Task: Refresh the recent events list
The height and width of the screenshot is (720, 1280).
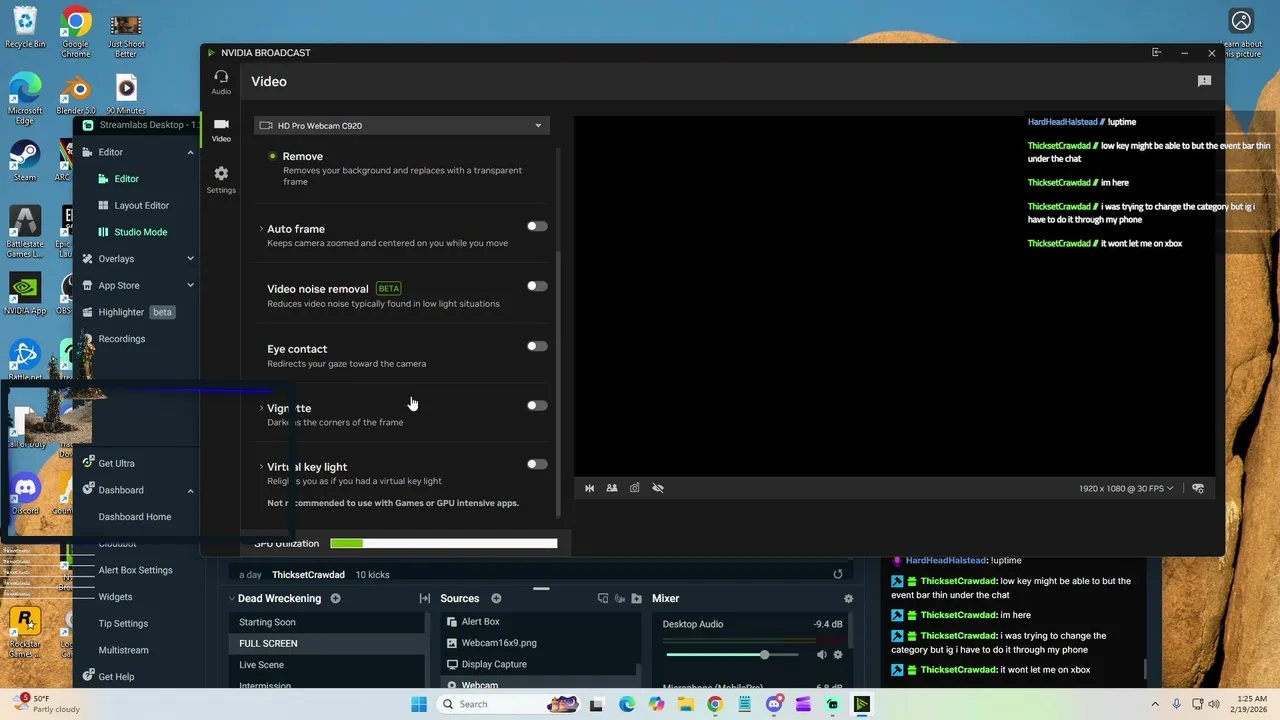Action: tap(838, 574)
